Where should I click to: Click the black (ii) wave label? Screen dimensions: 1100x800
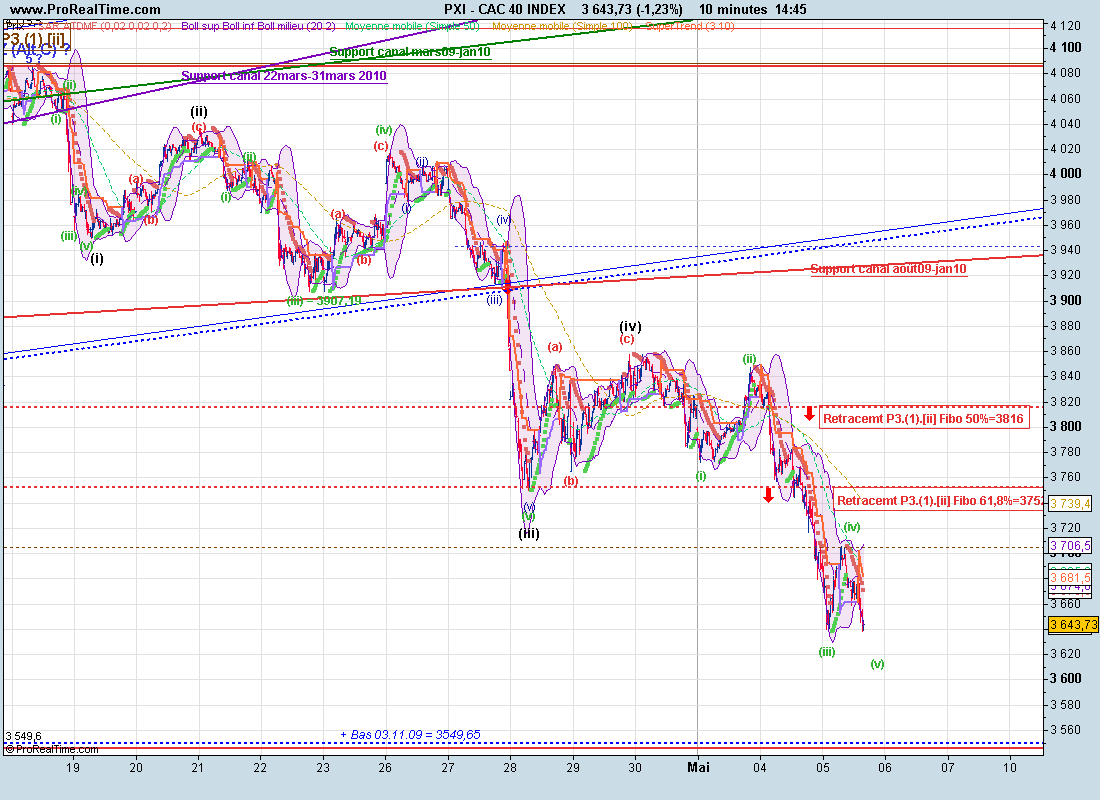[199, 112]
